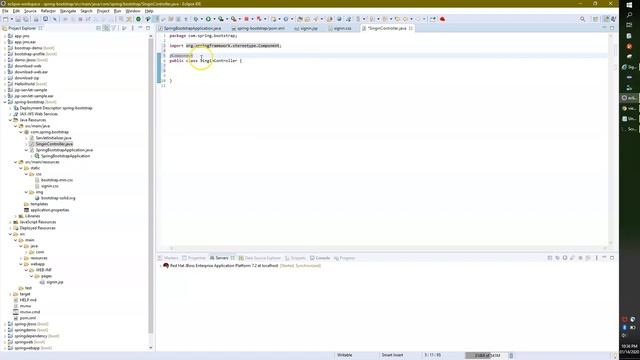Switch to signin.css editor tab

340,29
